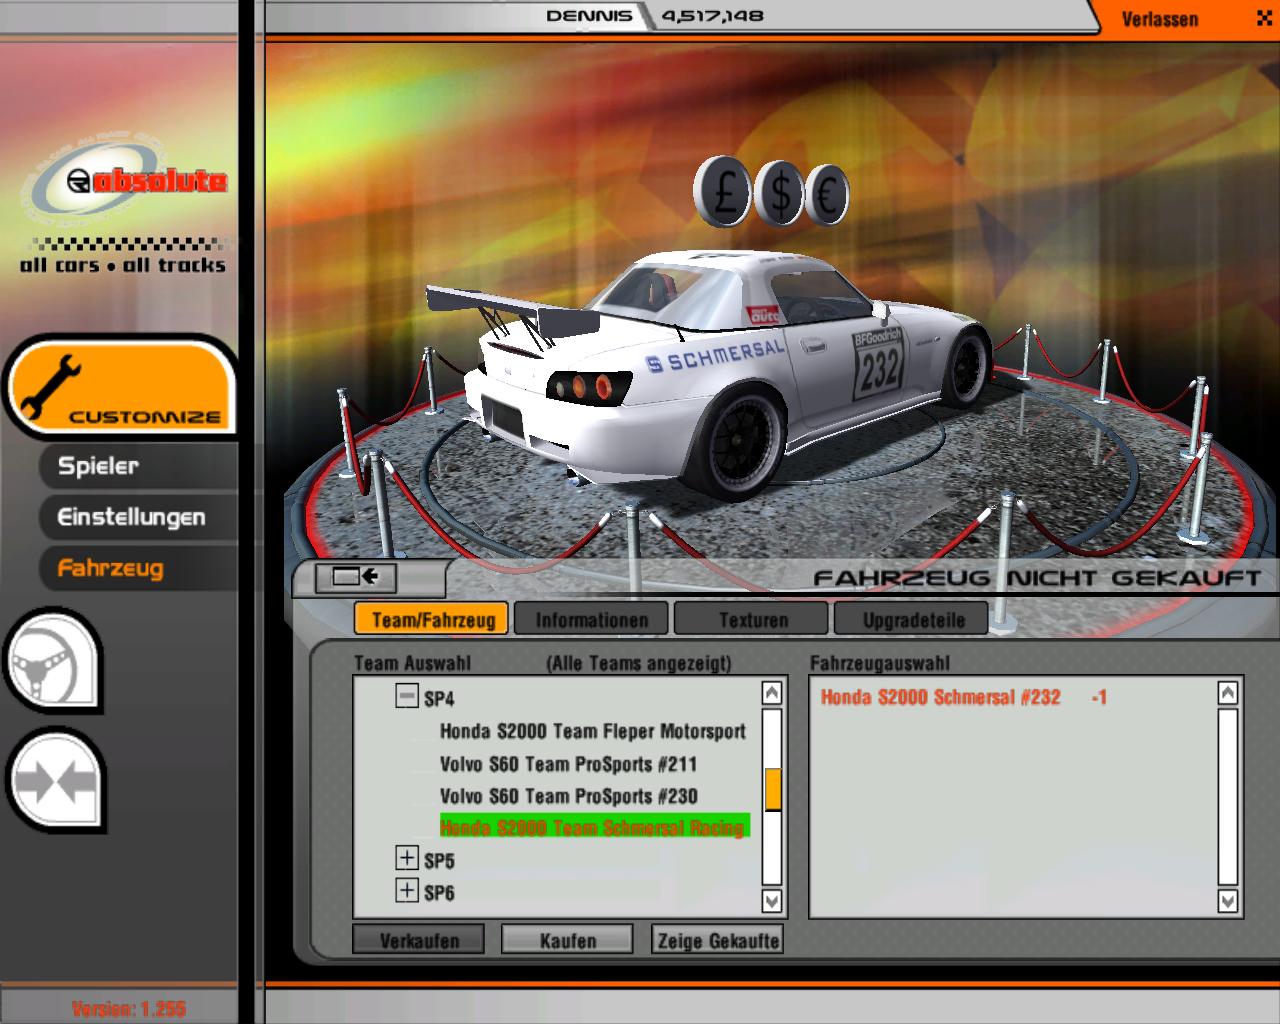
Task: Open the Informationen tab
Action: (591, 619)
